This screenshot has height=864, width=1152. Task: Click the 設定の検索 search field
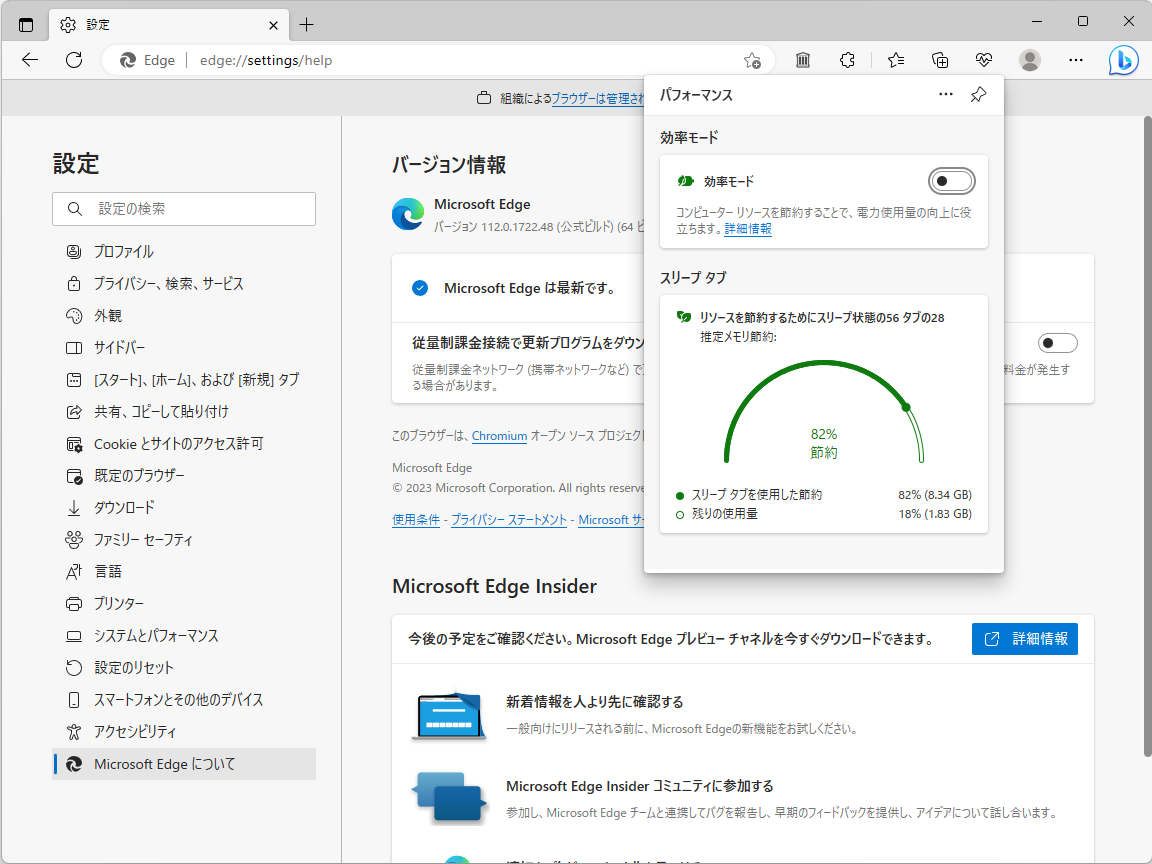[184, 209]
